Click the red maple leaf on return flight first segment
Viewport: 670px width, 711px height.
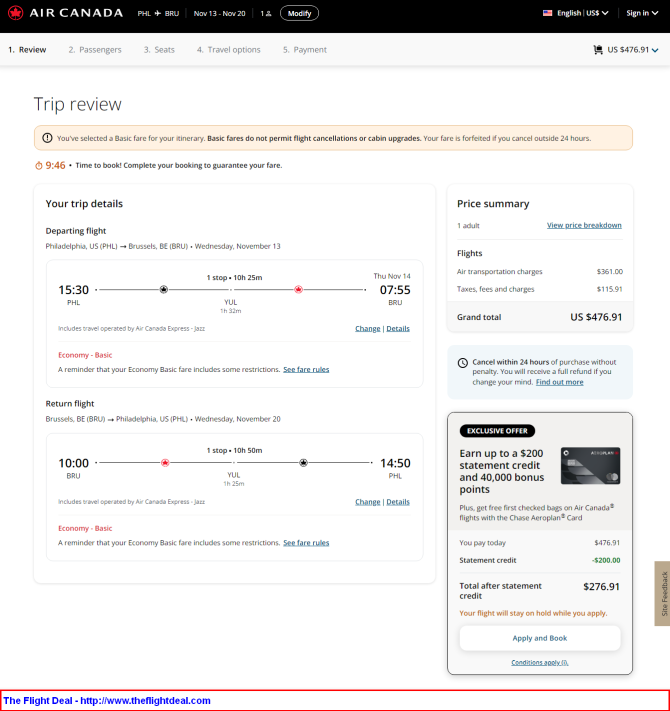click(165, 463)
